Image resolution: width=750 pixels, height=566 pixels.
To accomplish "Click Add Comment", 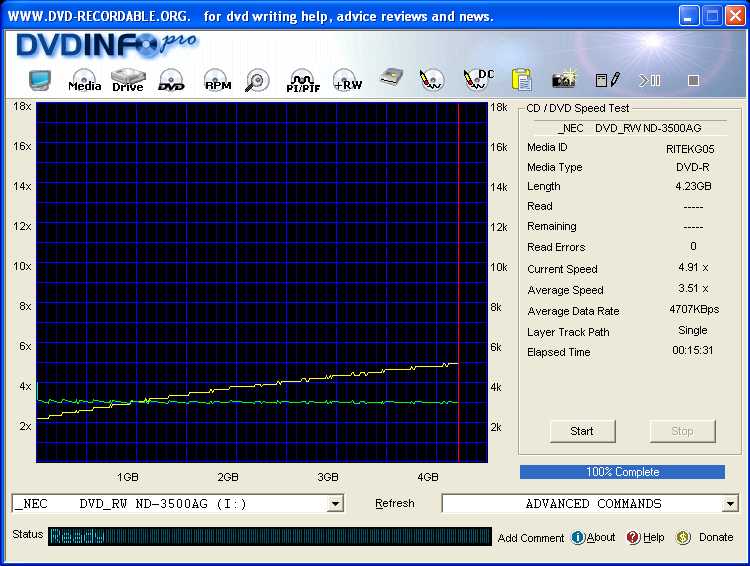I will pyautogui.click(x=531, y=538).
